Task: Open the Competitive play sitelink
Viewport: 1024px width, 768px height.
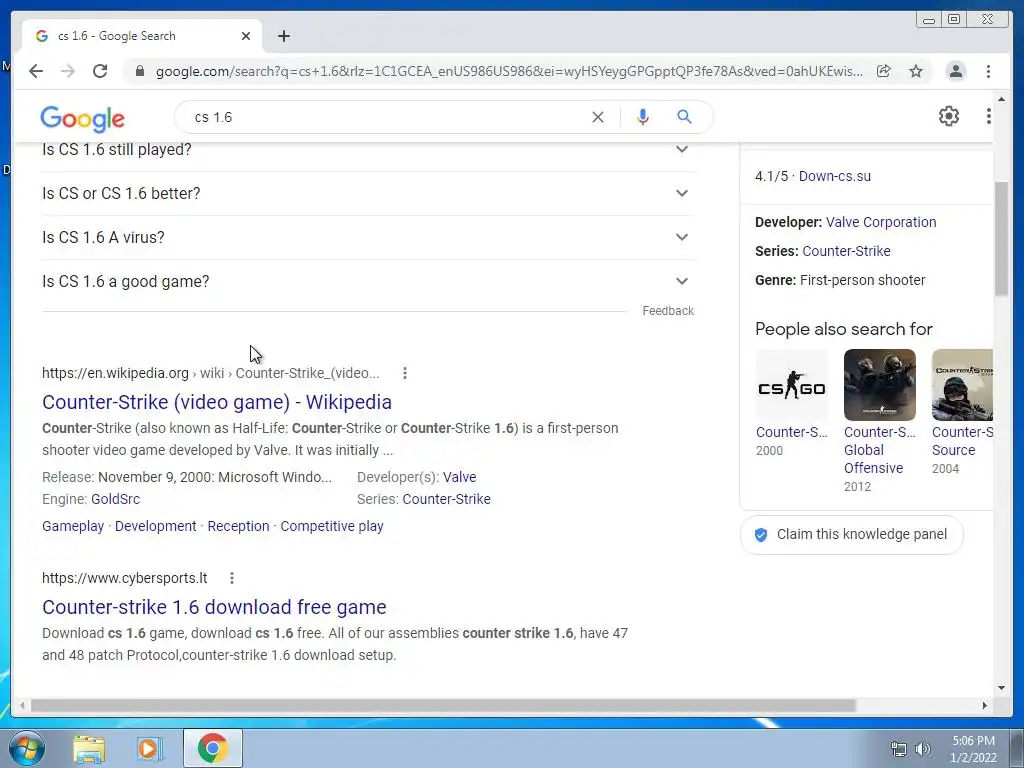Action: pyautogui.click(x=332, y=526)
